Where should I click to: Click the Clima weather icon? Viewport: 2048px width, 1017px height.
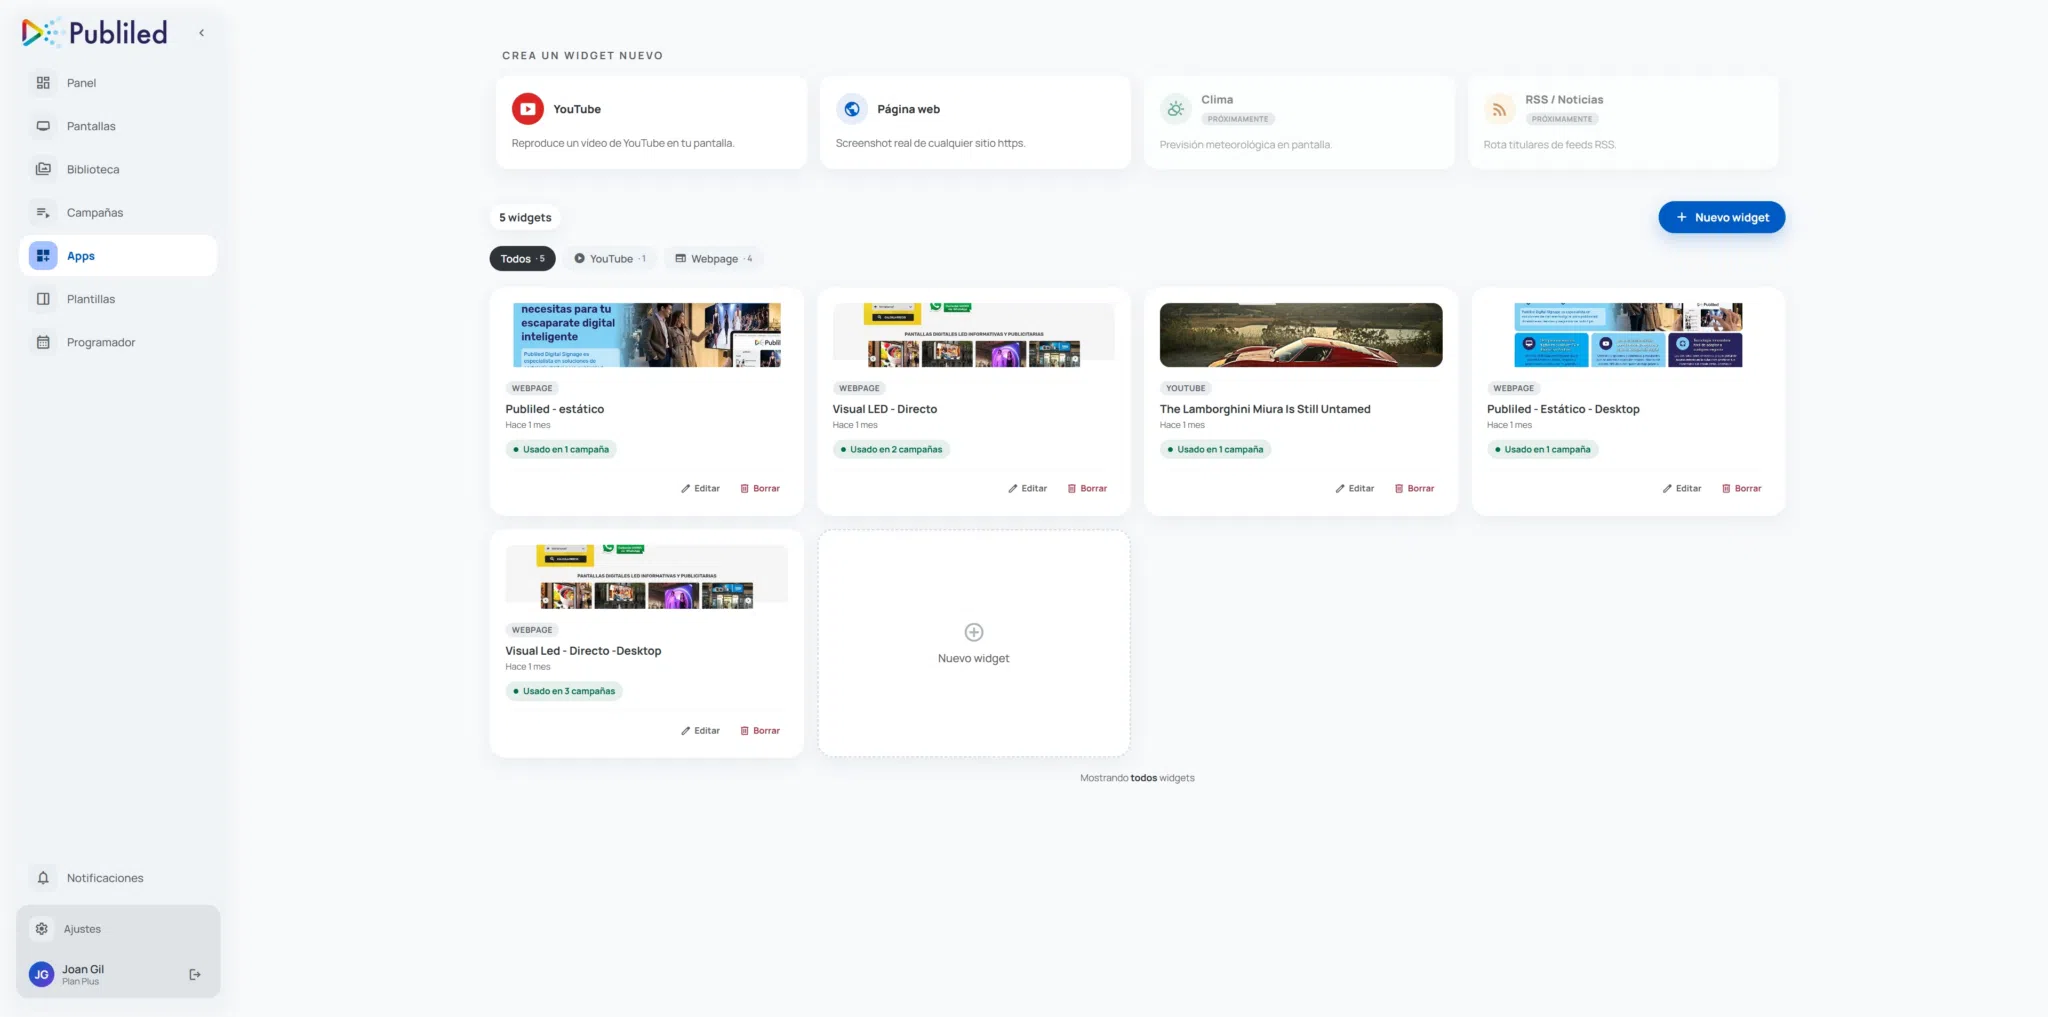click(x=1176, y=109)
